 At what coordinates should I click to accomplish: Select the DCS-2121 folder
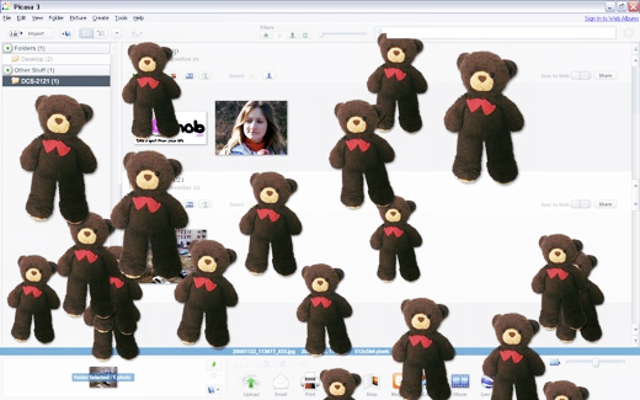click(56, 81)
